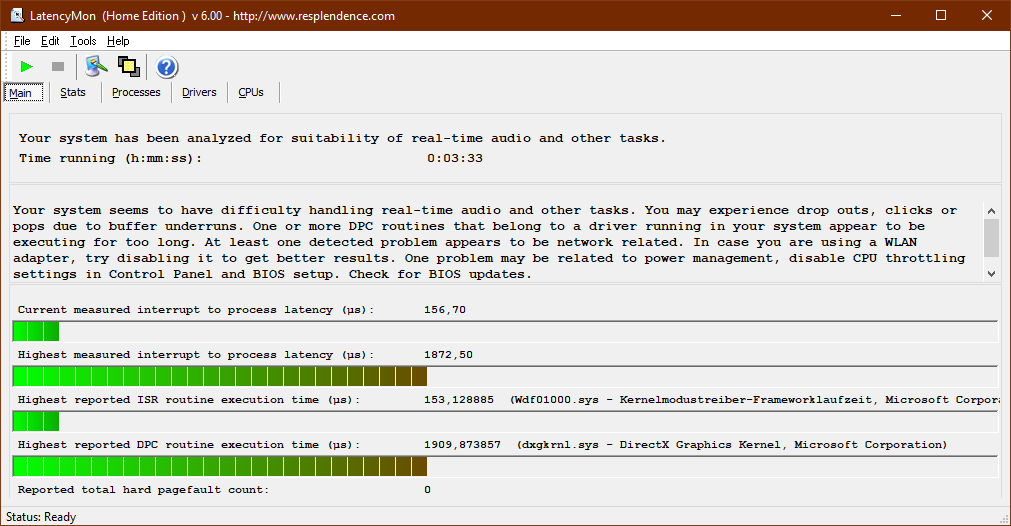Click current interrupt to process latency bar
This screenshot has width=1011, height=526.
[505, 331]
